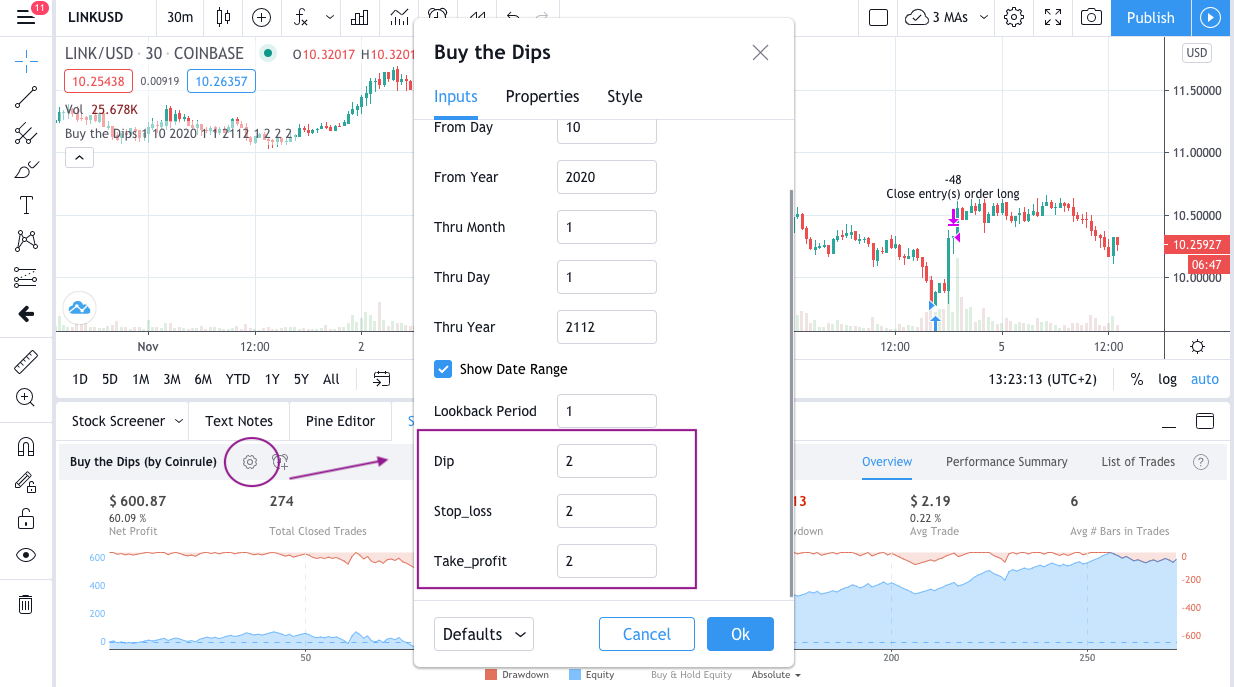Switch to the Style tab

click(x=624, y=96)
